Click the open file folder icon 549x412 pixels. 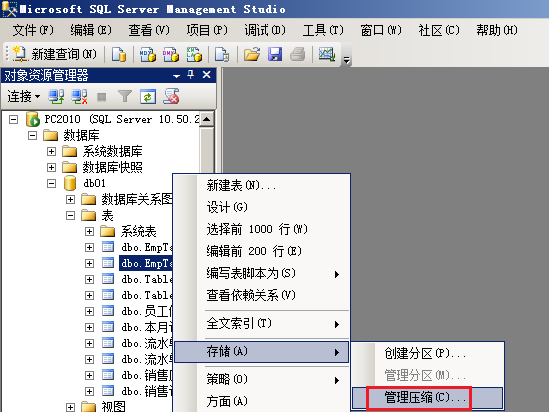(x=252, y=54)
